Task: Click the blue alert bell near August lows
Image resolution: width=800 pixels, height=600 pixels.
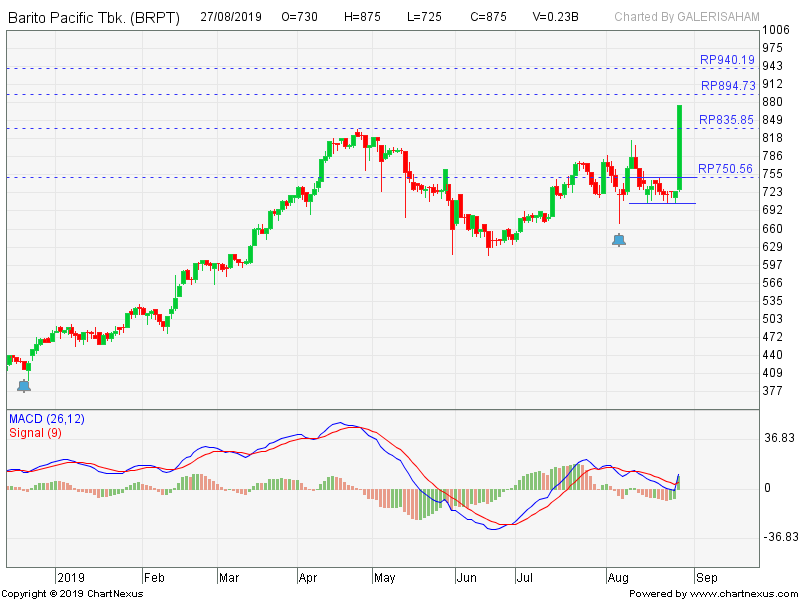Action: (x=617, y=238)
